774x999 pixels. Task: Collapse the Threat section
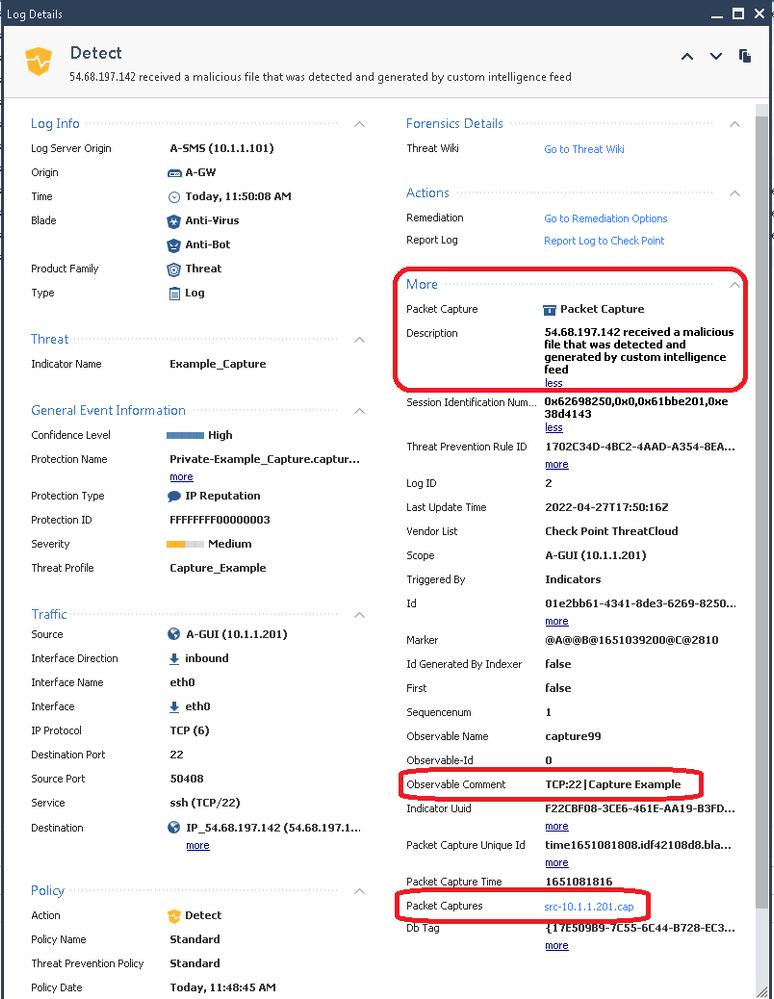point(359,340)
